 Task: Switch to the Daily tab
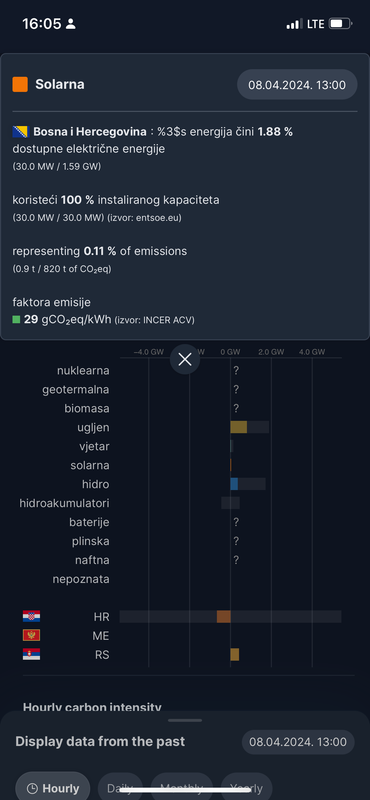pos(120,786)
